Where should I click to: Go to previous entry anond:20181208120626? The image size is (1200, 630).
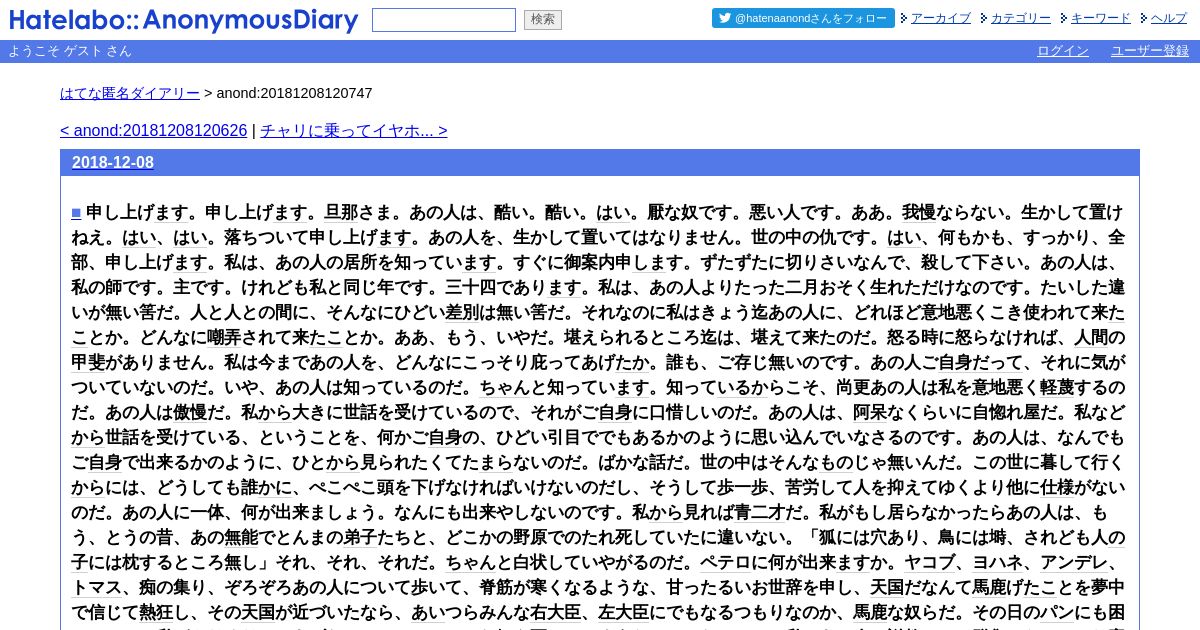pyautogui.click(x=154, y=131)
